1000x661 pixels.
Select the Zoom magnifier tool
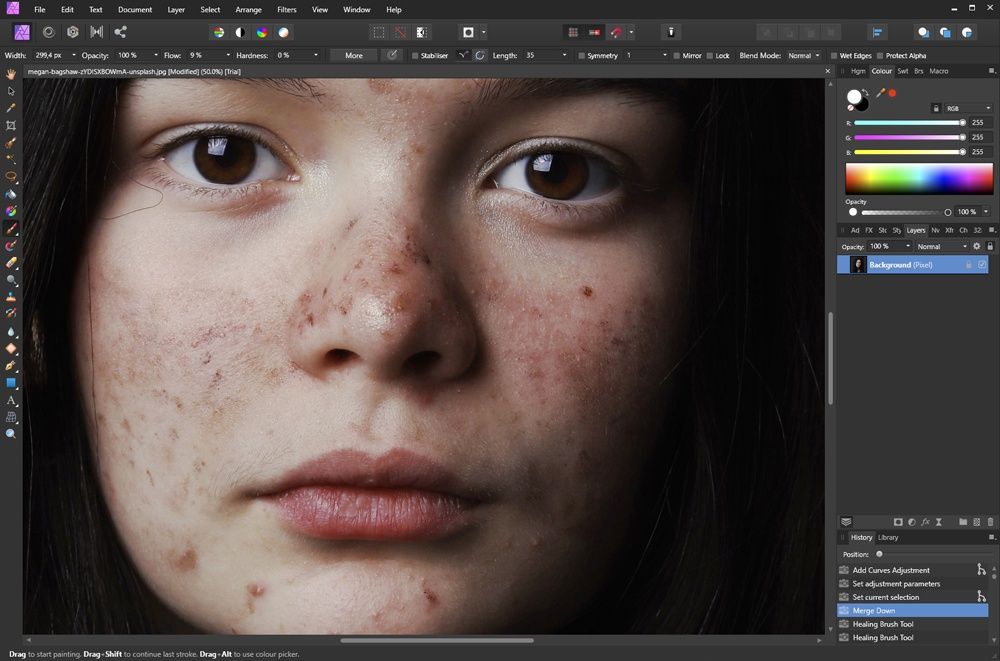click(x=11, y=434)
